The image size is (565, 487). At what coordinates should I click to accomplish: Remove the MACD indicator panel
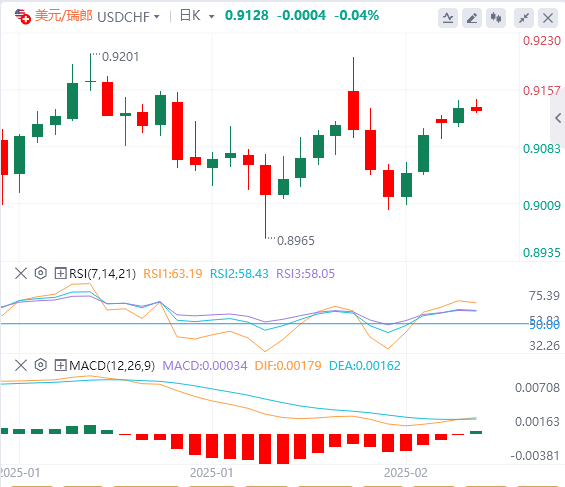click(21, 366)
